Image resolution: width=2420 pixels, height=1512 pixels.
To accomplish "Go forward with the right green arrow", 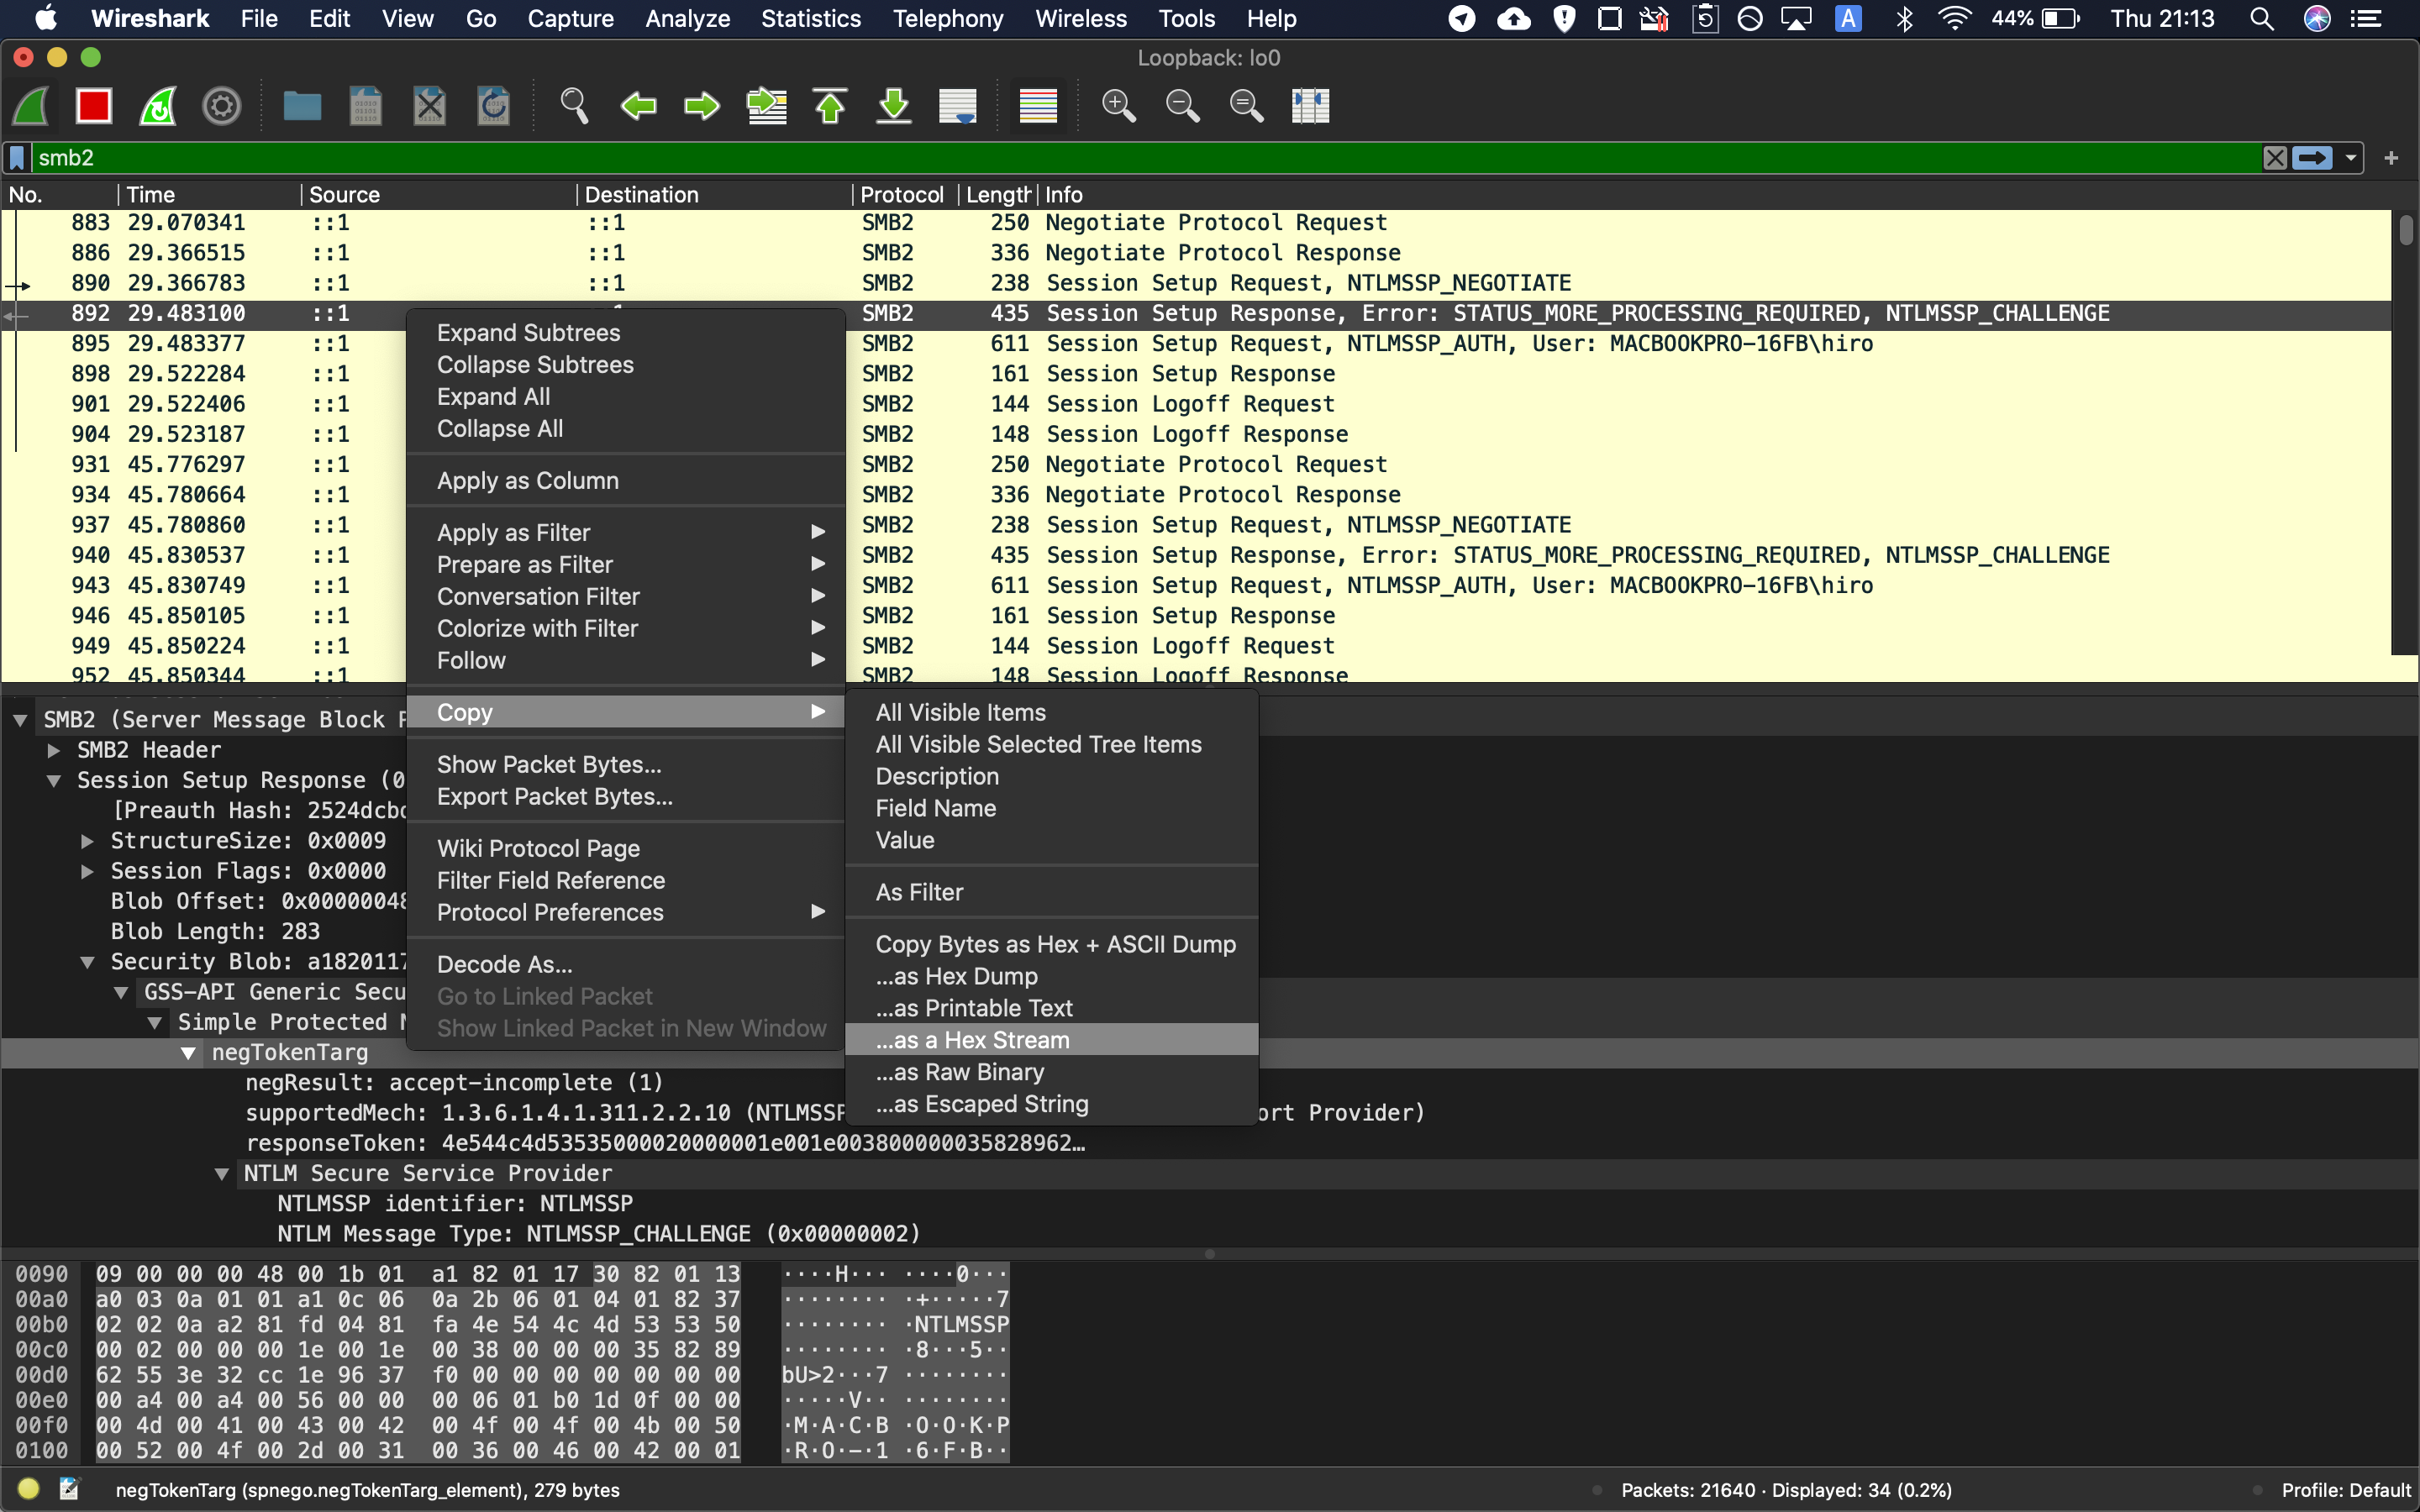I will coord(702,106).
